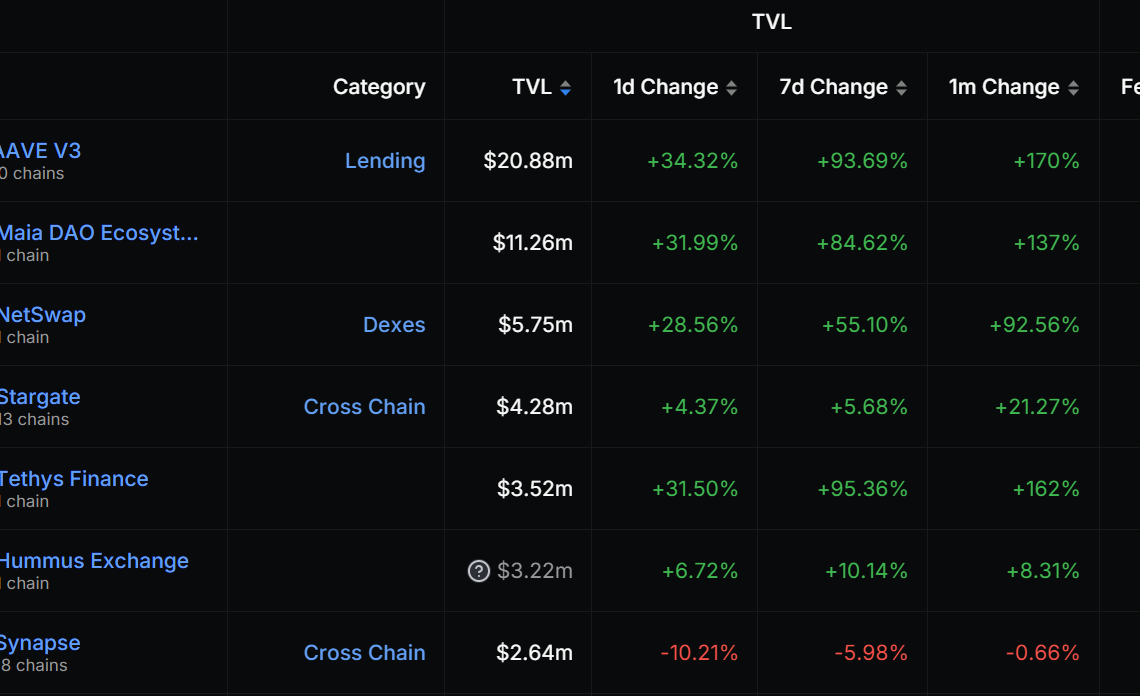This screenshot has width=1140, height=696.
Task: Click Cross Chain category in Synapse row
Action: pyautogui.click(x=364, y=653)
